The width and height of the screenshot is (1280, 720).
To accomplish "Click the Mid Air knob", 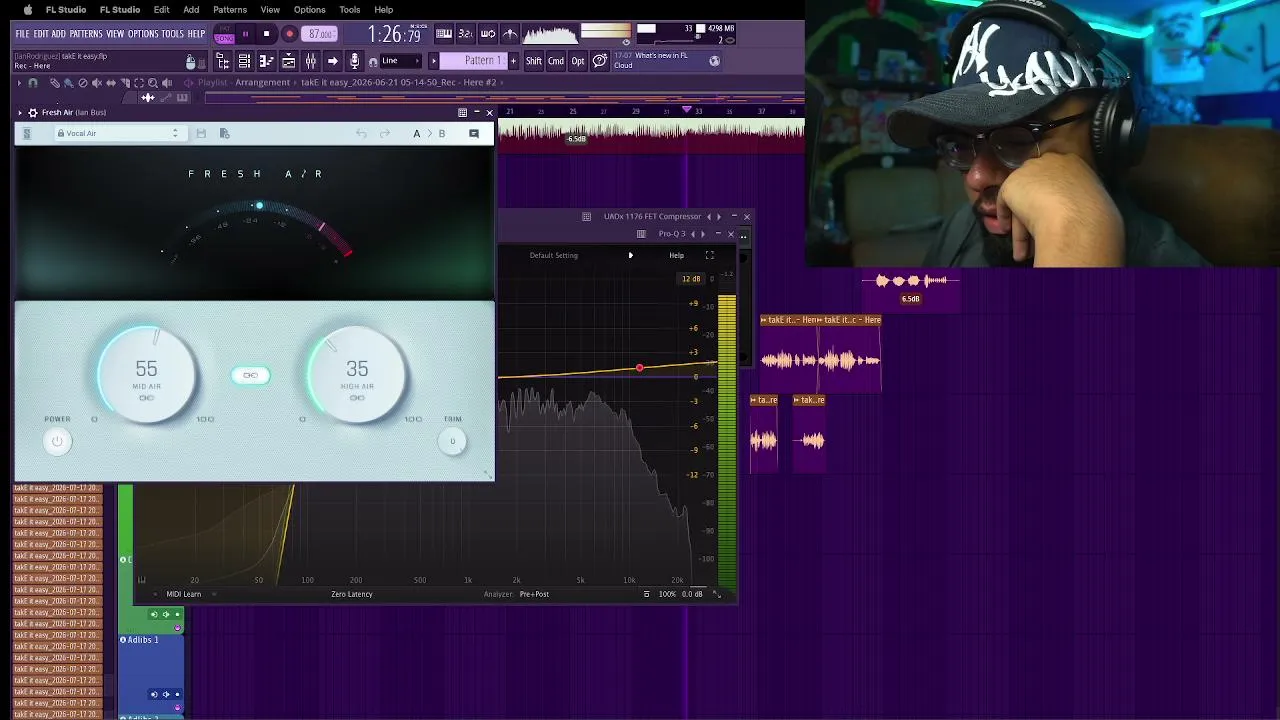I will click(147, 375).
